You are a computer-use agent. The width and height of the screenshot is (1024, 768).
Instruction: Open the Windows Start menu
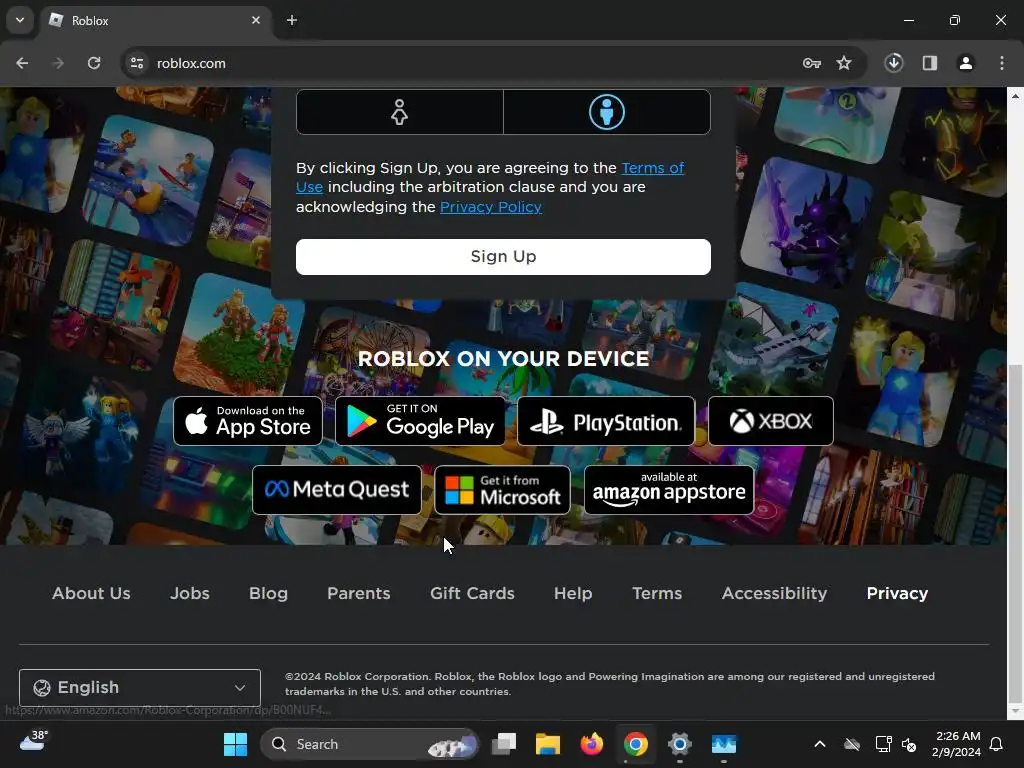coord(235,744)
